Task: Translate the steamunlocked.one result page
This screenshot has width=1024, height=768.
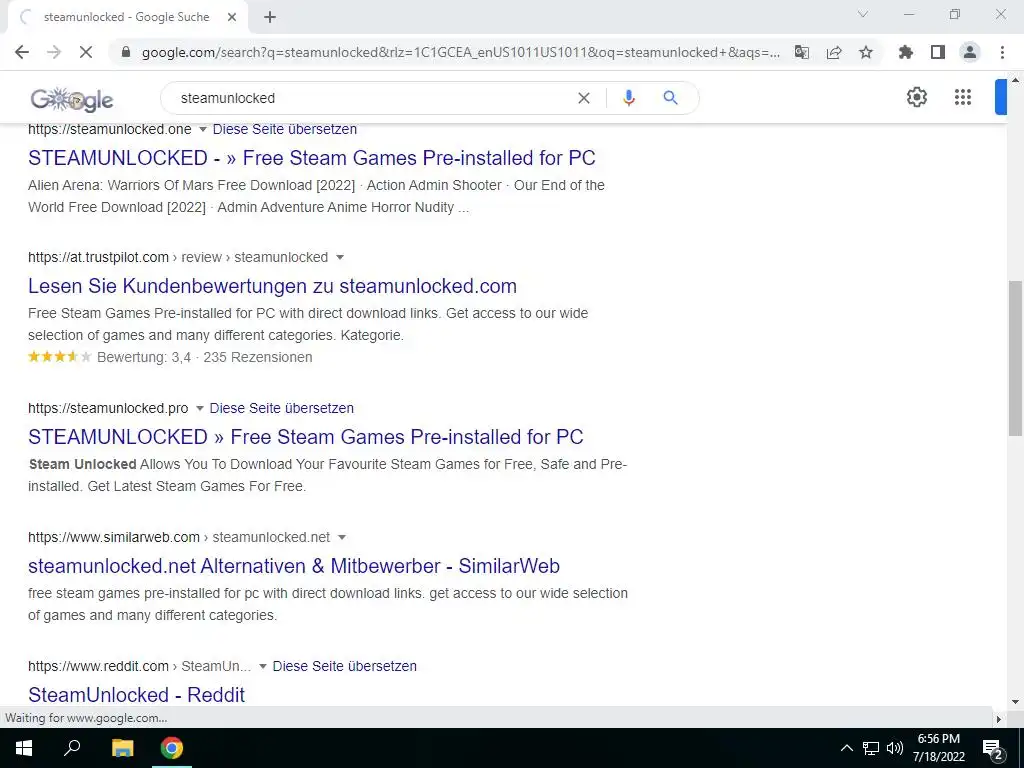Action: click(285, 129)
